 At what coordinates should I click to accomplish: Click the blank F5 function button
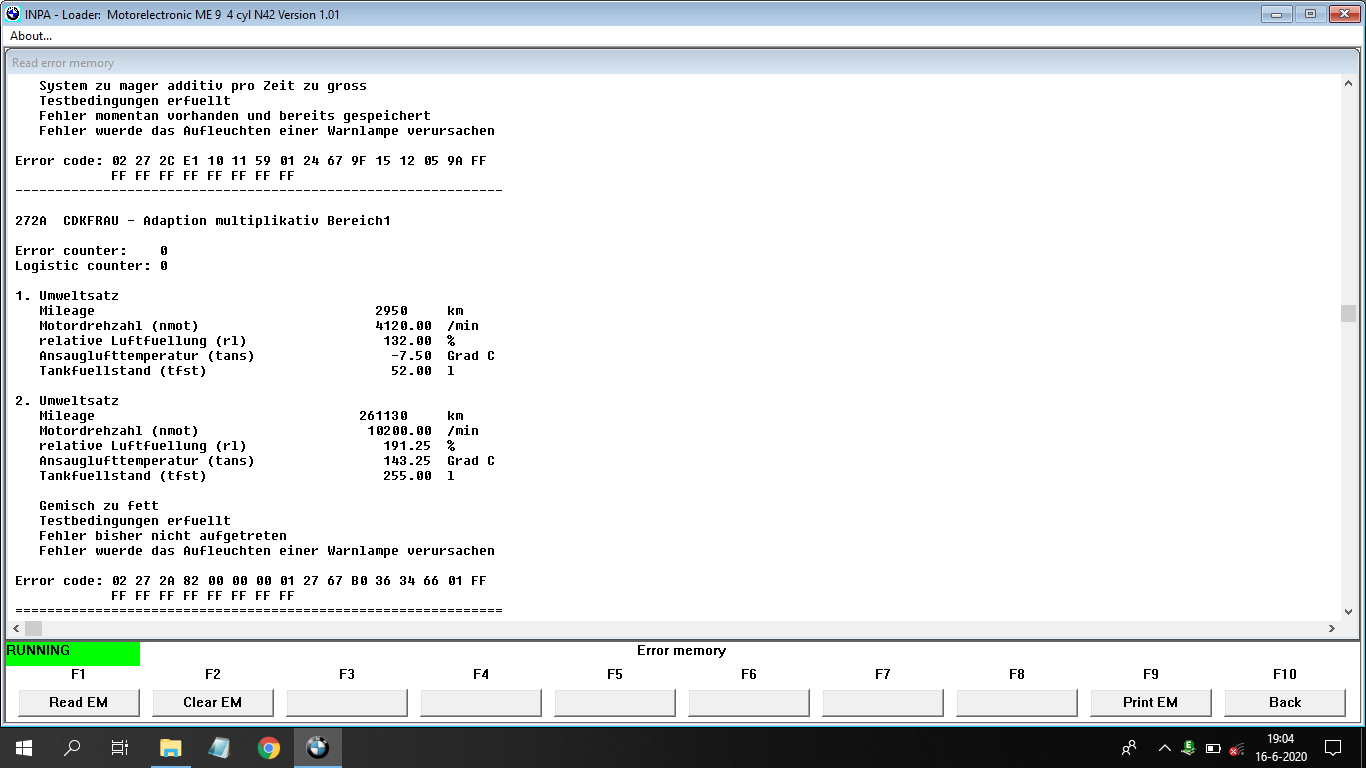(615, 702)
